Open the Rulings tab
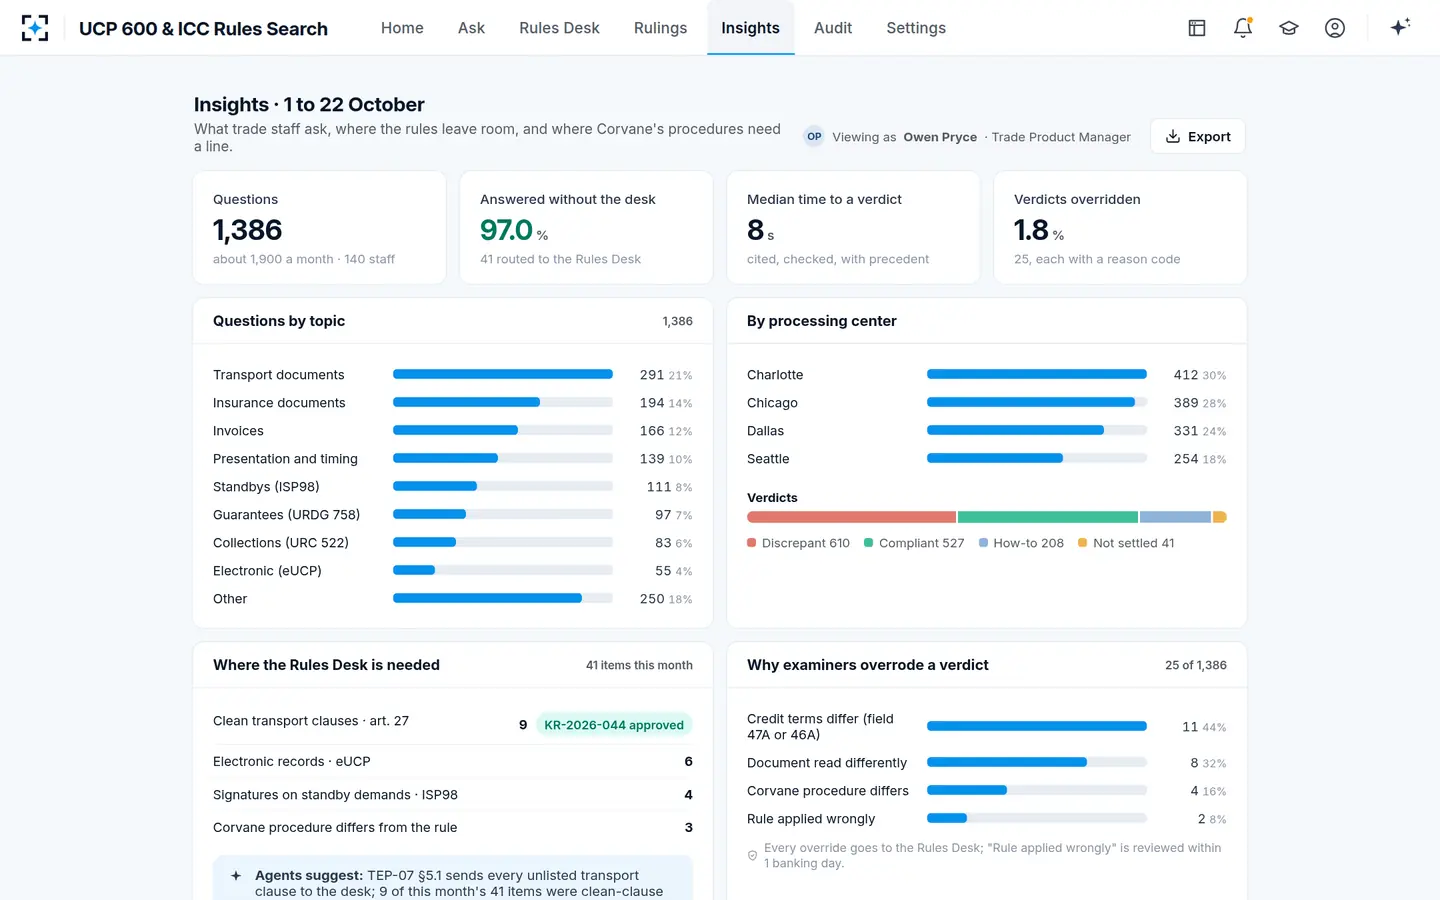Screen dimensions: 1440x900 coord(660,28)
